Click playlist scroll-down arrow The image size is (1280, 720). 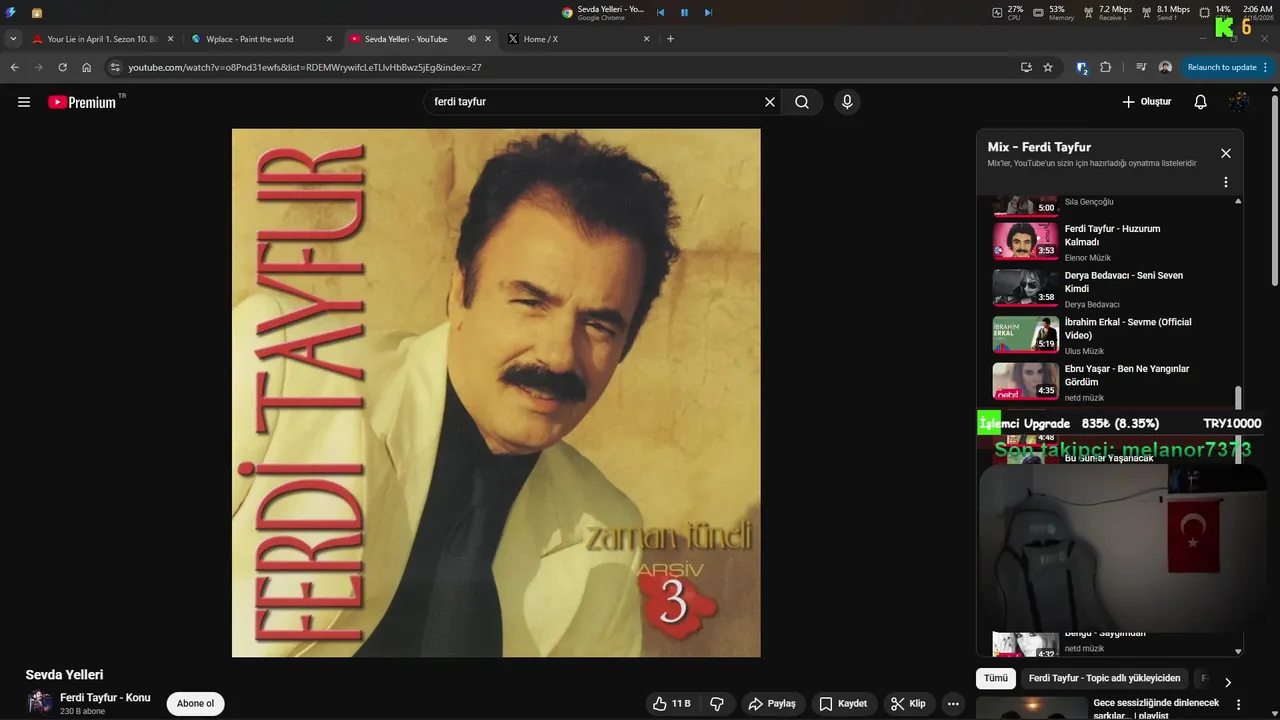pos(1238,651)
